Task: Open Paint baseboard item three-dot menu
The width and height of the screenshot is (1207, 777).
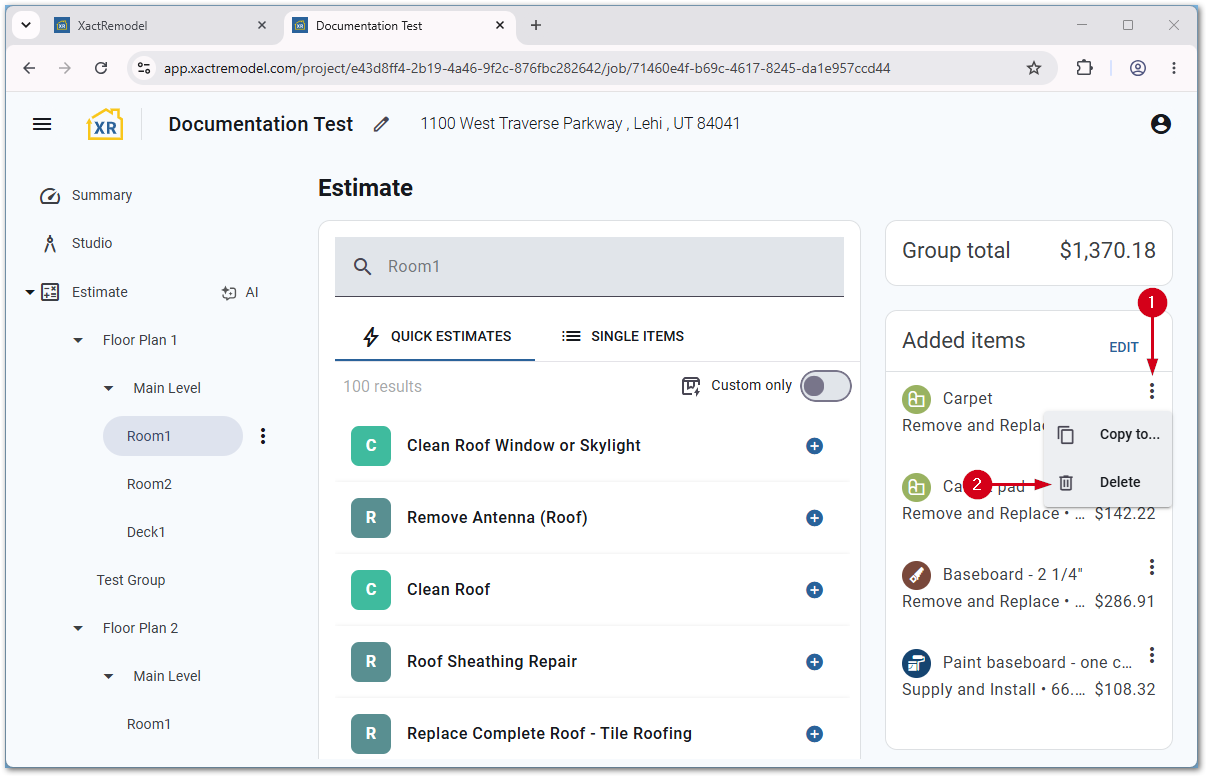Action: click(1152, 655)
